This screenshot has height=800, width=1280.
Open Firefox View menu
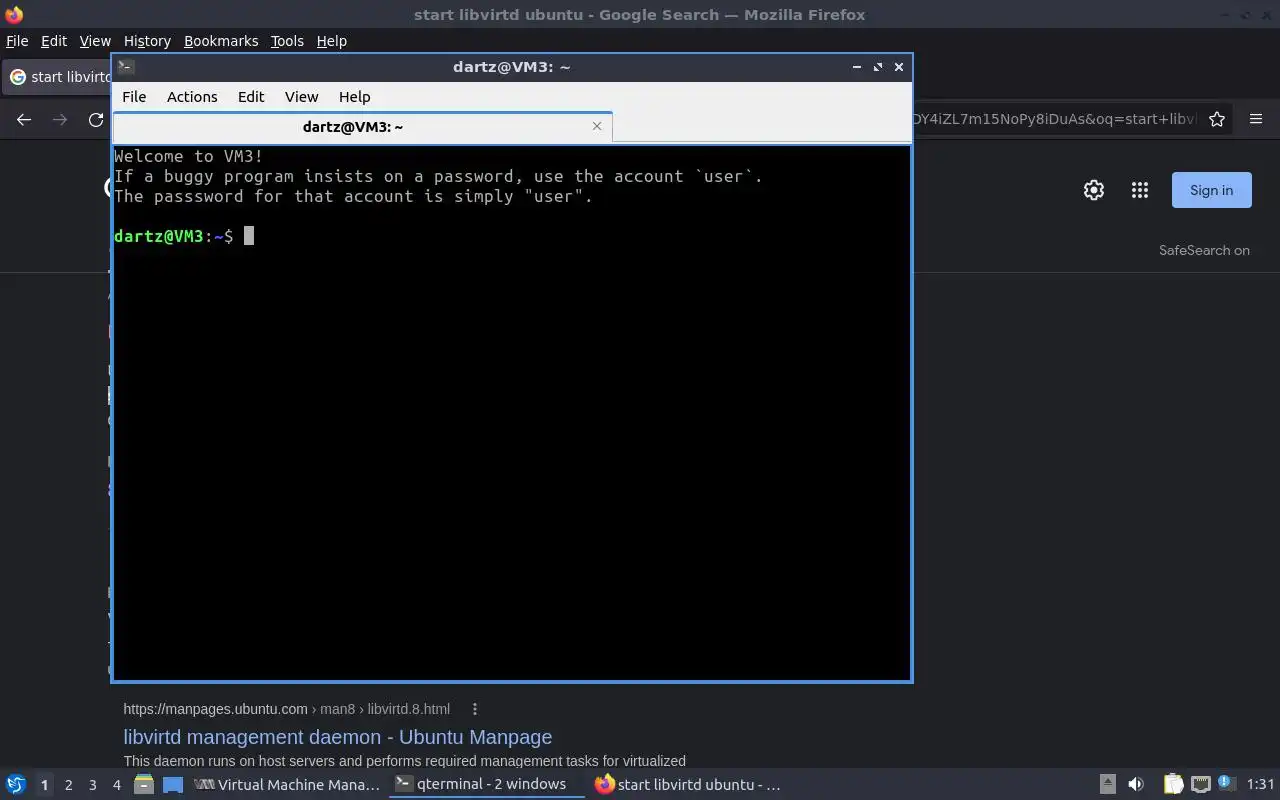pyautogui.click(x=95, y=41)
